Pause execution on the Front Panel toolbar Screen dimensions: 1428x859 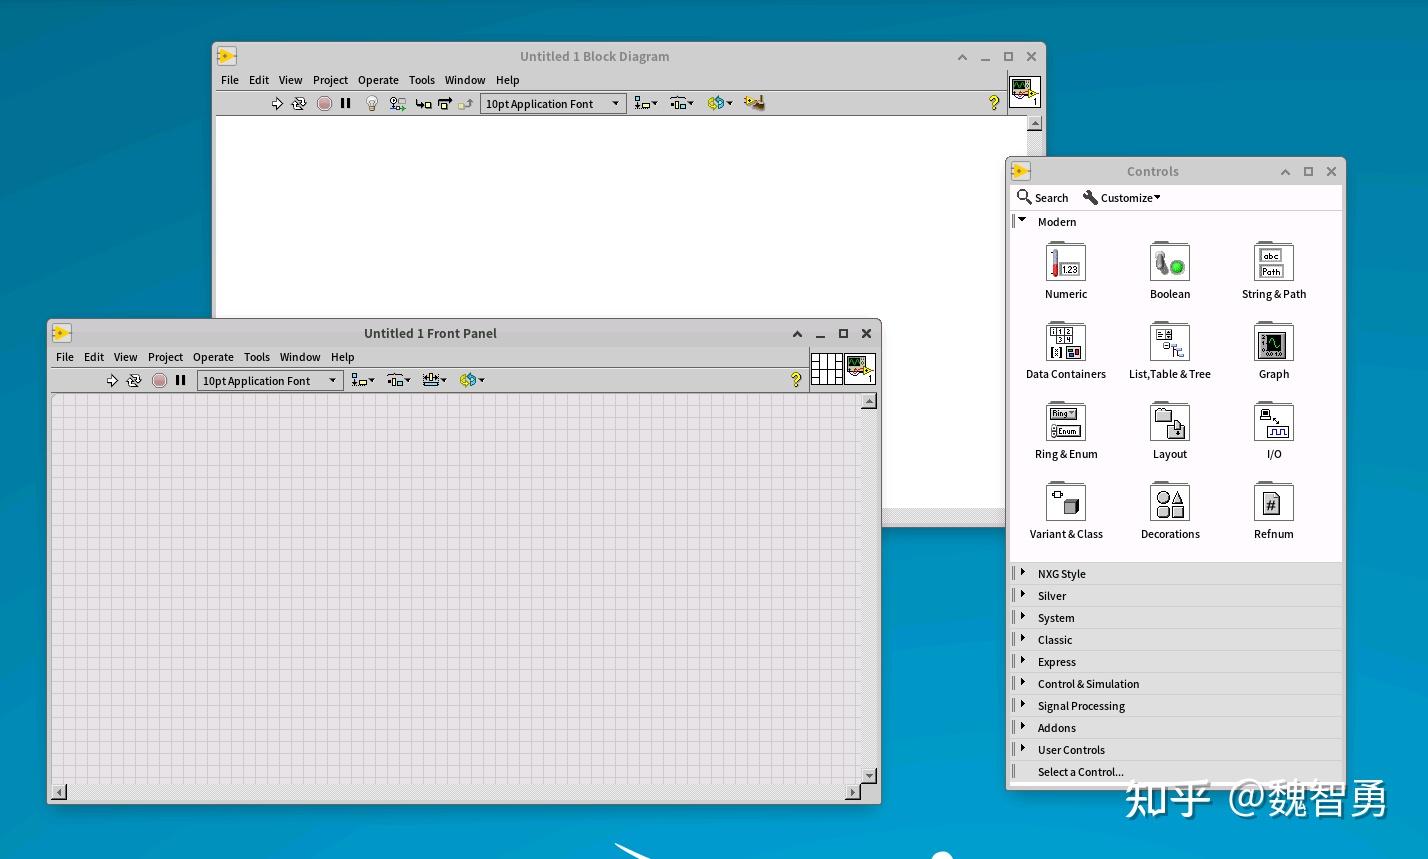click(181, 380)
